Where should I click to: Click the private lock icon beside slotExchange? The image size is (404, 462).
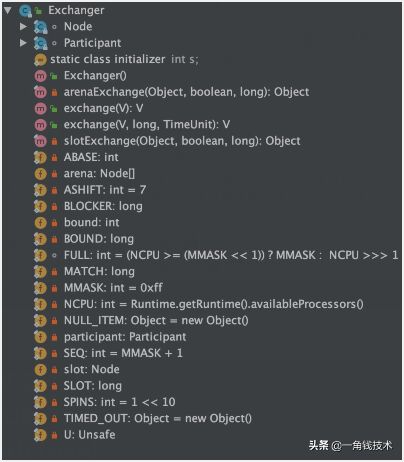click(x=54, y=141)
